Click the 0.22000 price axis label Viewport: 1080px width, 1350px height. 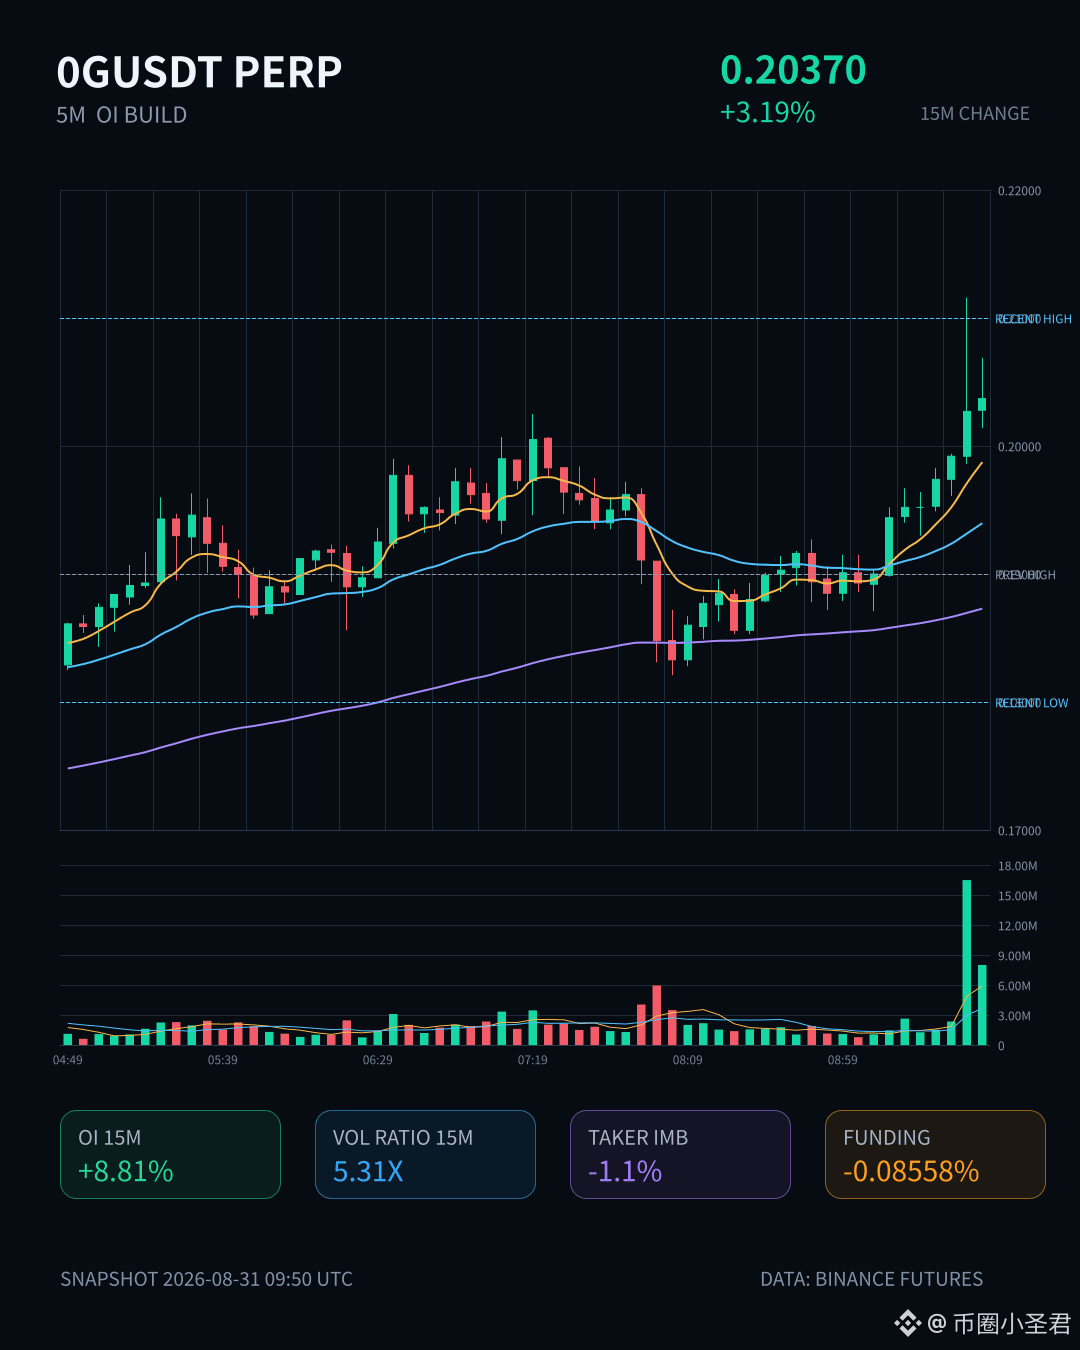[x=1019, y=191]
